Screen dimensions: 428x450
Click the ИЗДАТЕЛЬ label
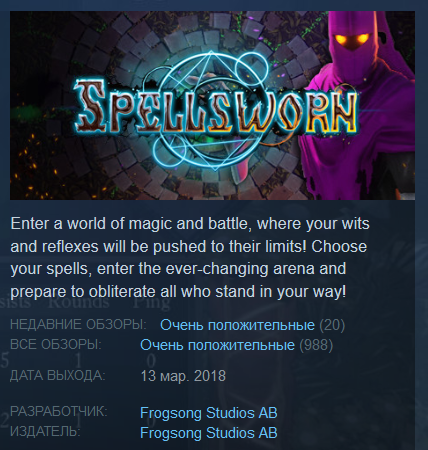45,432
